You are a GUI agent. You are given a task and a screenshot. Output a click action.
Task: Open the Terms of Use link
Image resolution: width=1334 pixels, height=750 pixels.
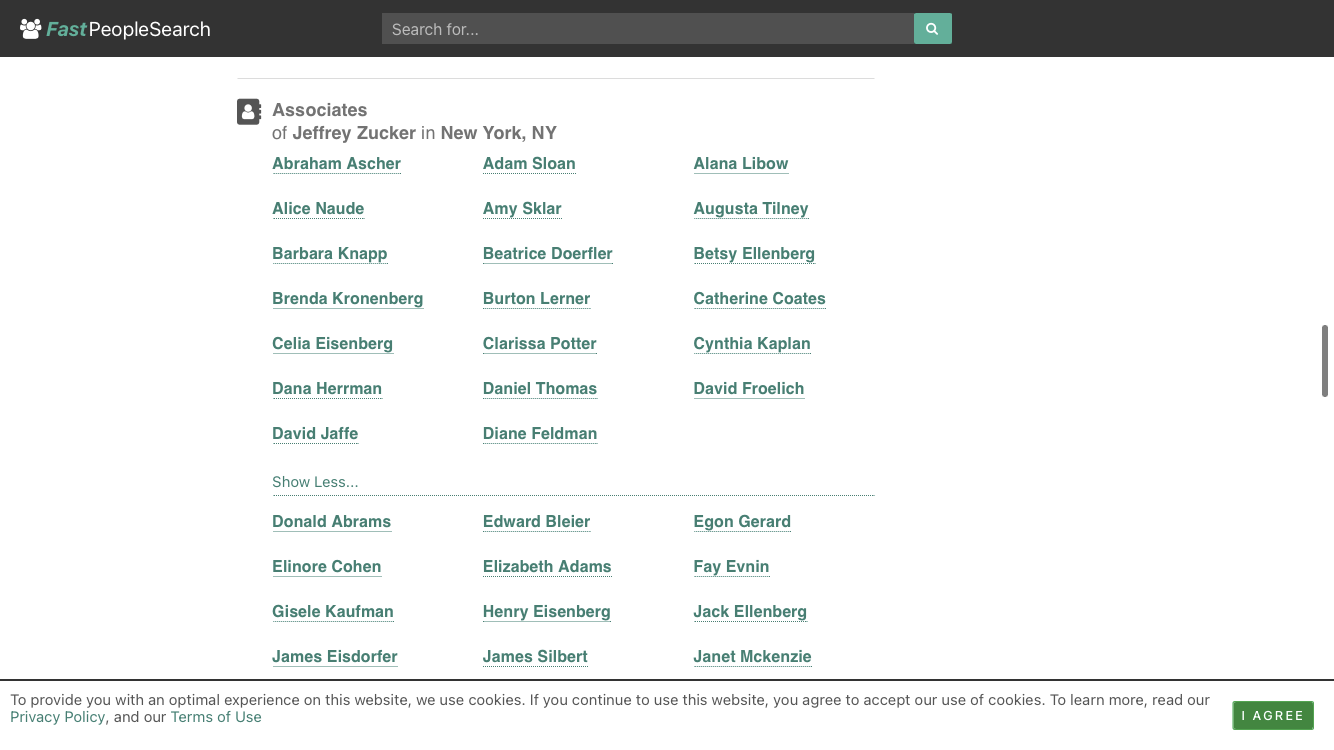(216, 717)
